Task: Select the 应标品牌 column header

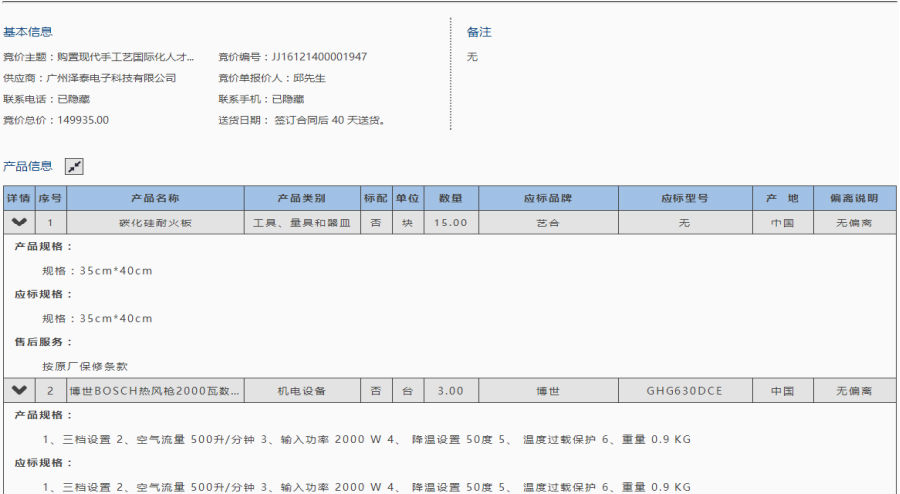Action: click(x=548, y=198)
